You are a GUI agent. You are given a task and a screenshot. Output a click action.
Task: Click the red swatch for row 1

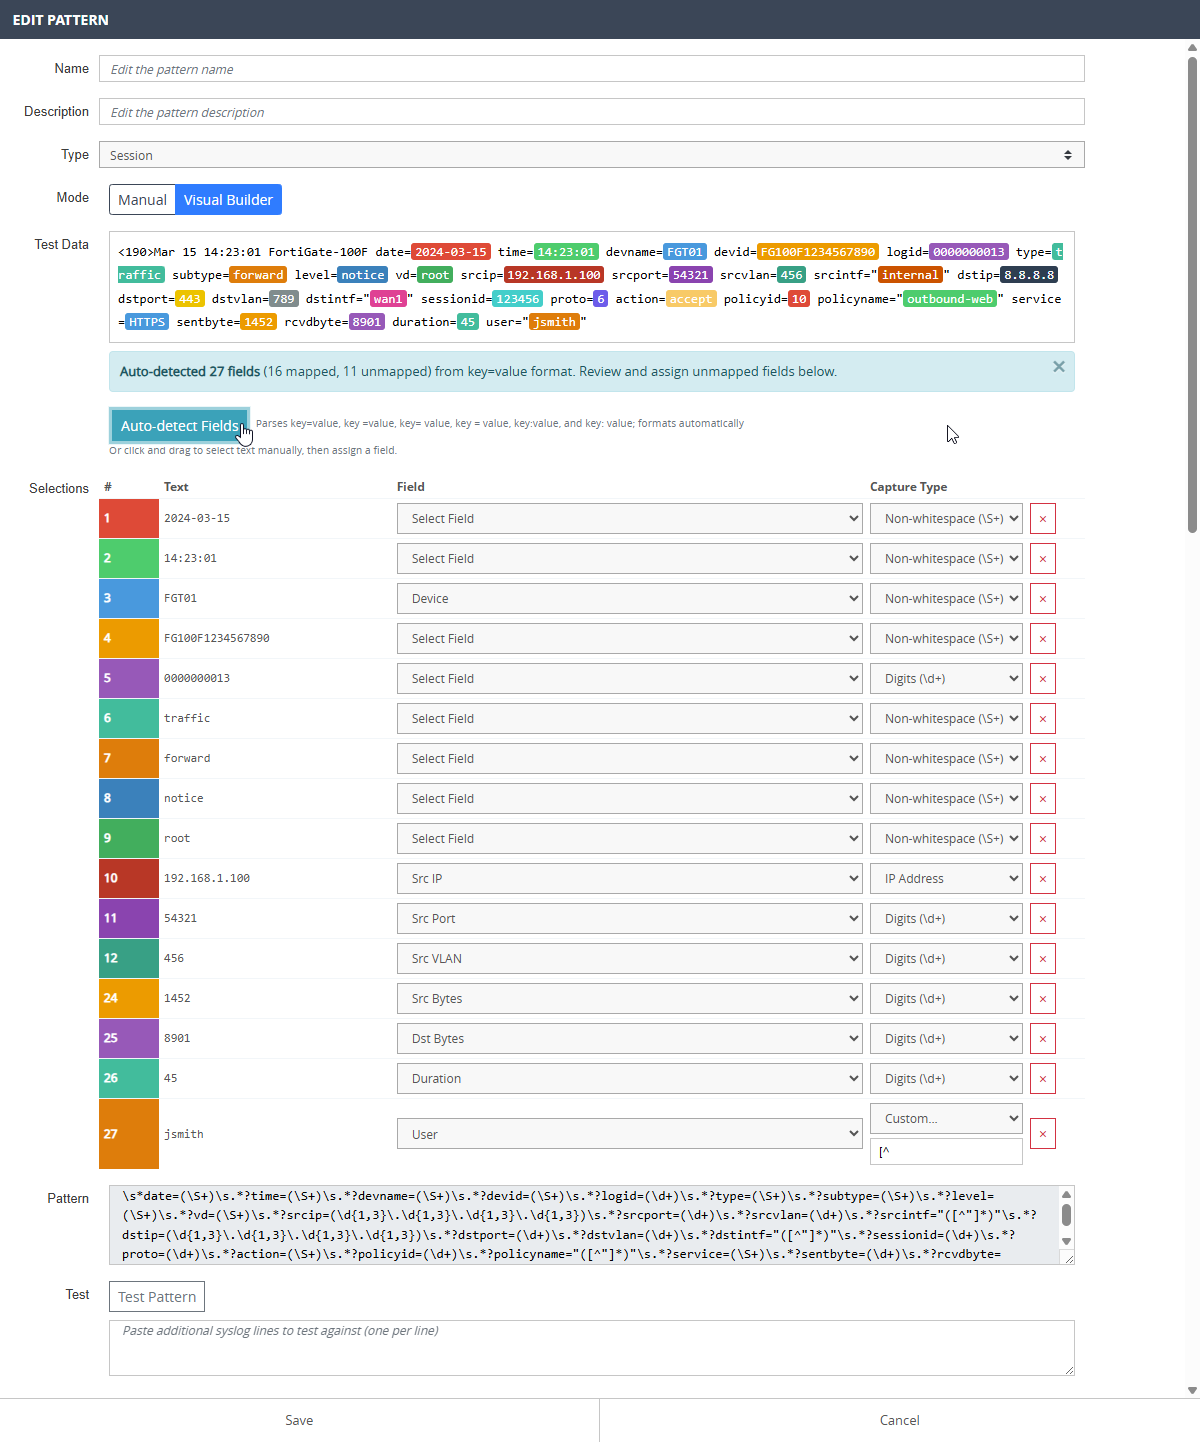[129, 519]
